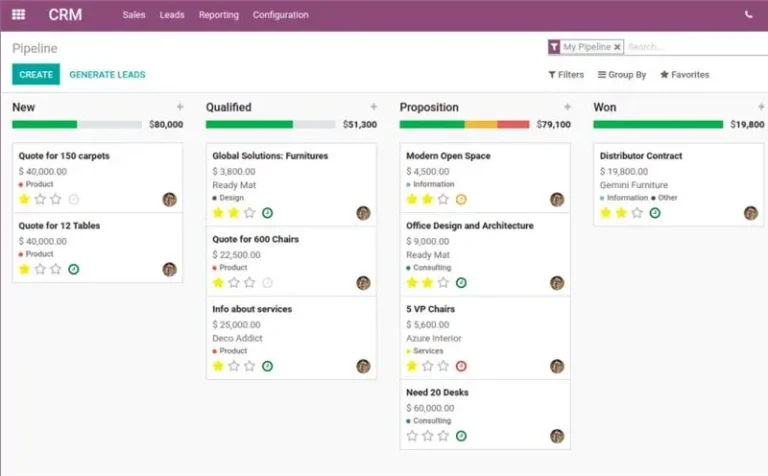Image resolution: width=768 pixels, height=476 pixels.
Task: Click the Proposition column progress bar
Action: pos(464,125)
